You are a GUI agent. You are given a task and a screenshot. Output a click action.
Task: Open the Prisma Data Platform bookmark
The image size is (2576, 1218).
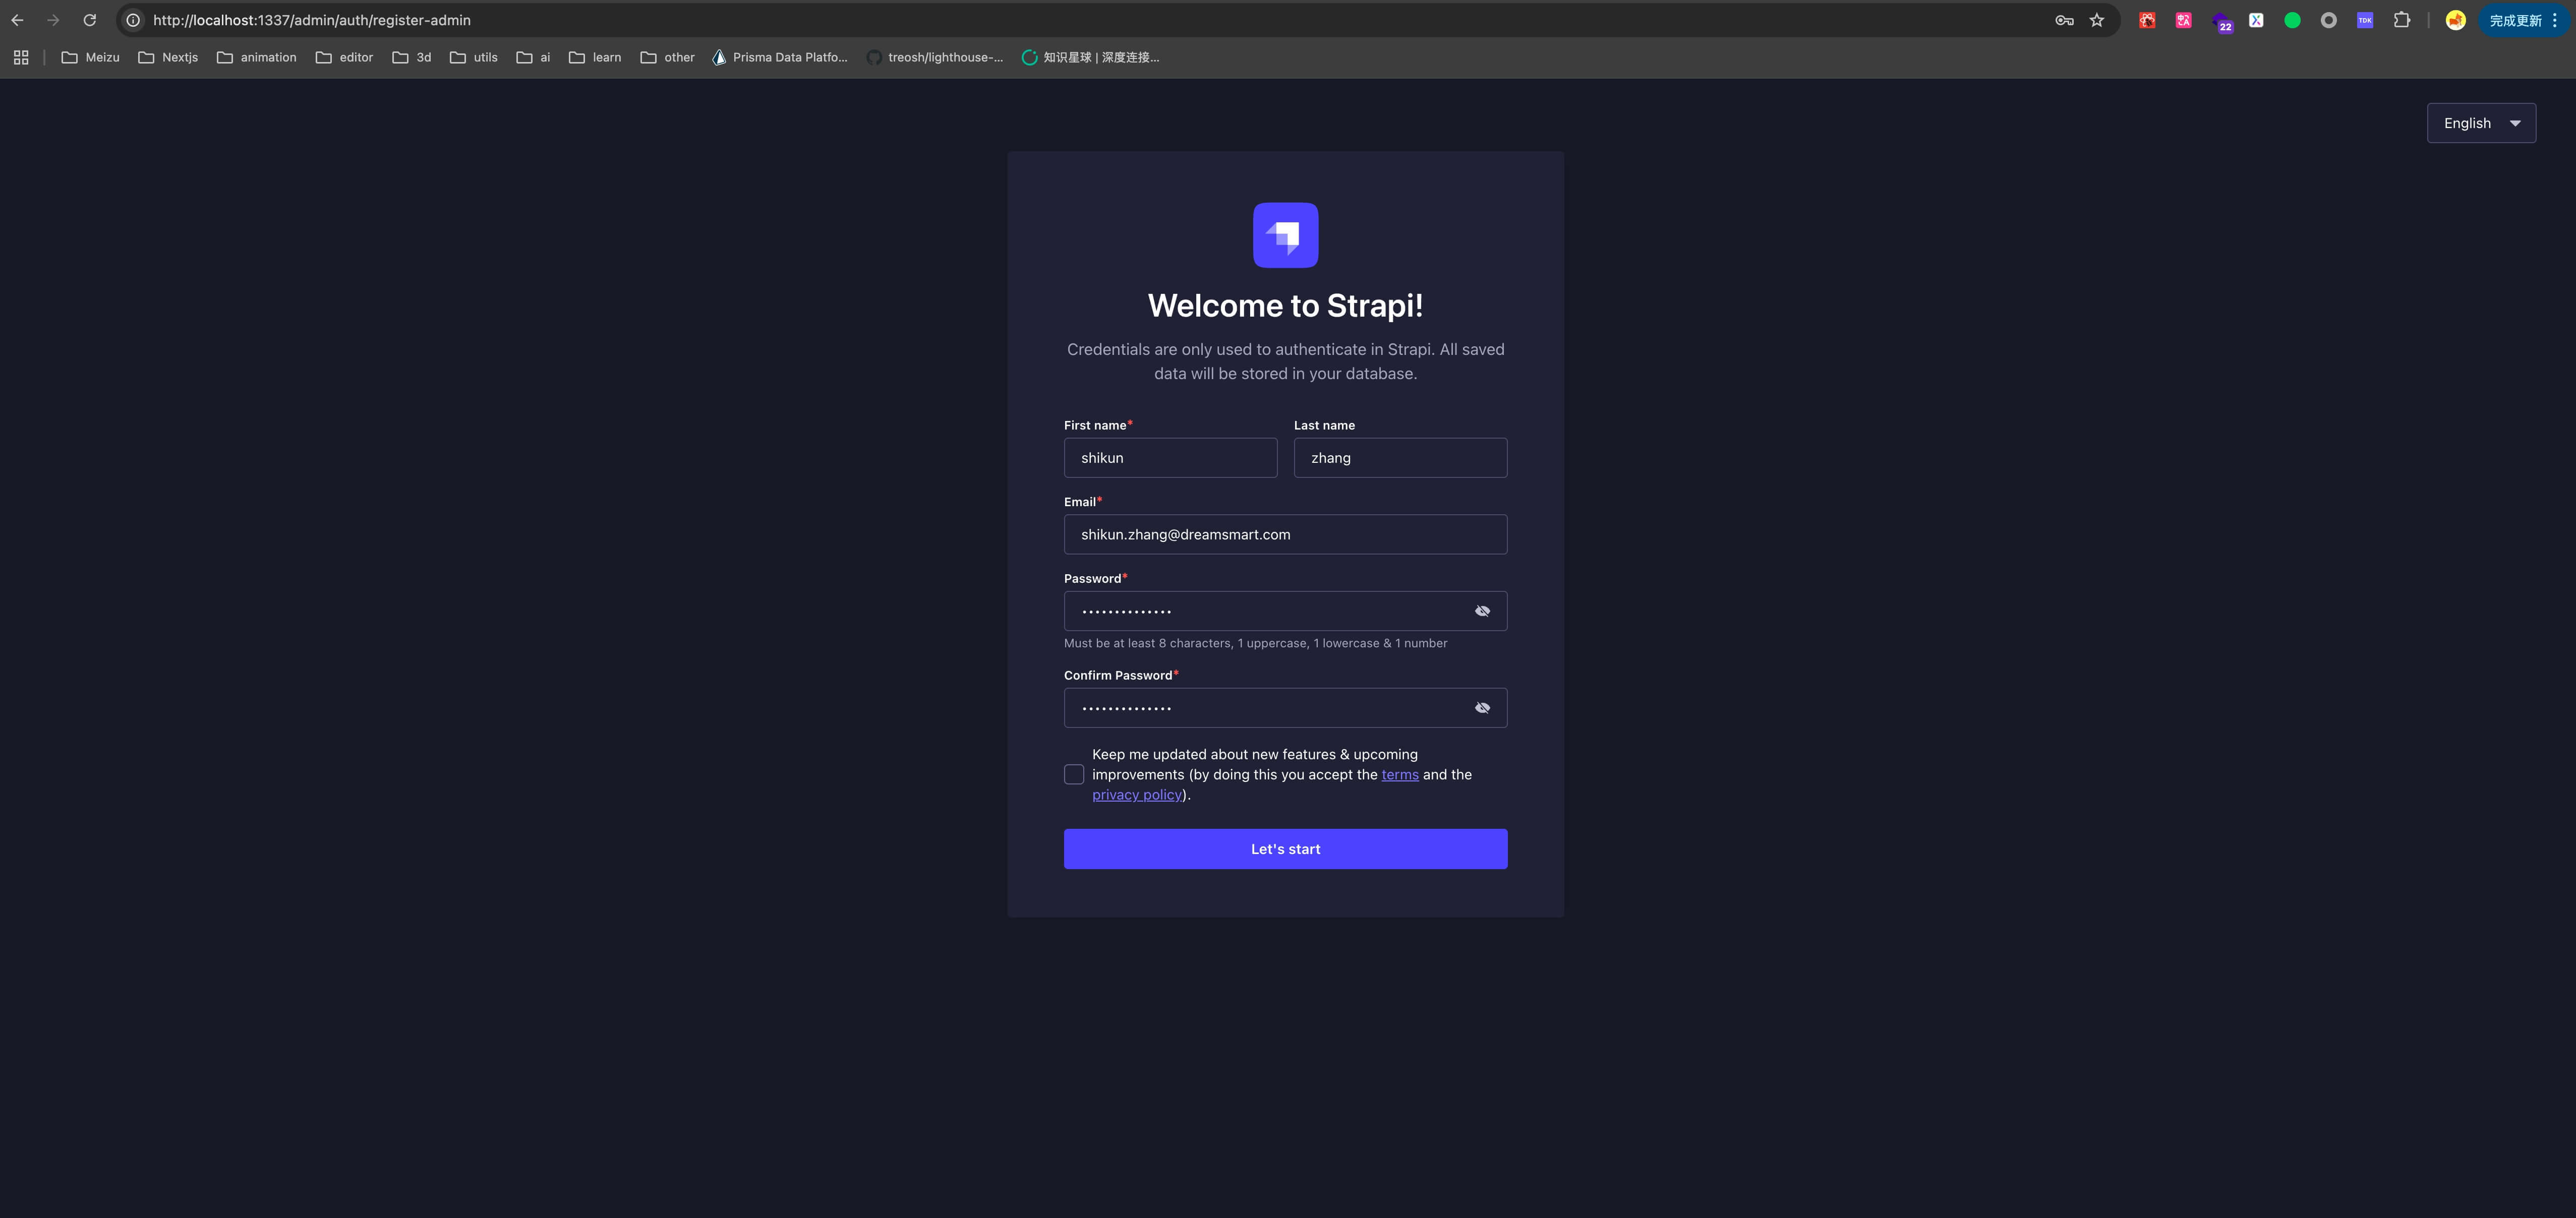click(x=780, y=57)
